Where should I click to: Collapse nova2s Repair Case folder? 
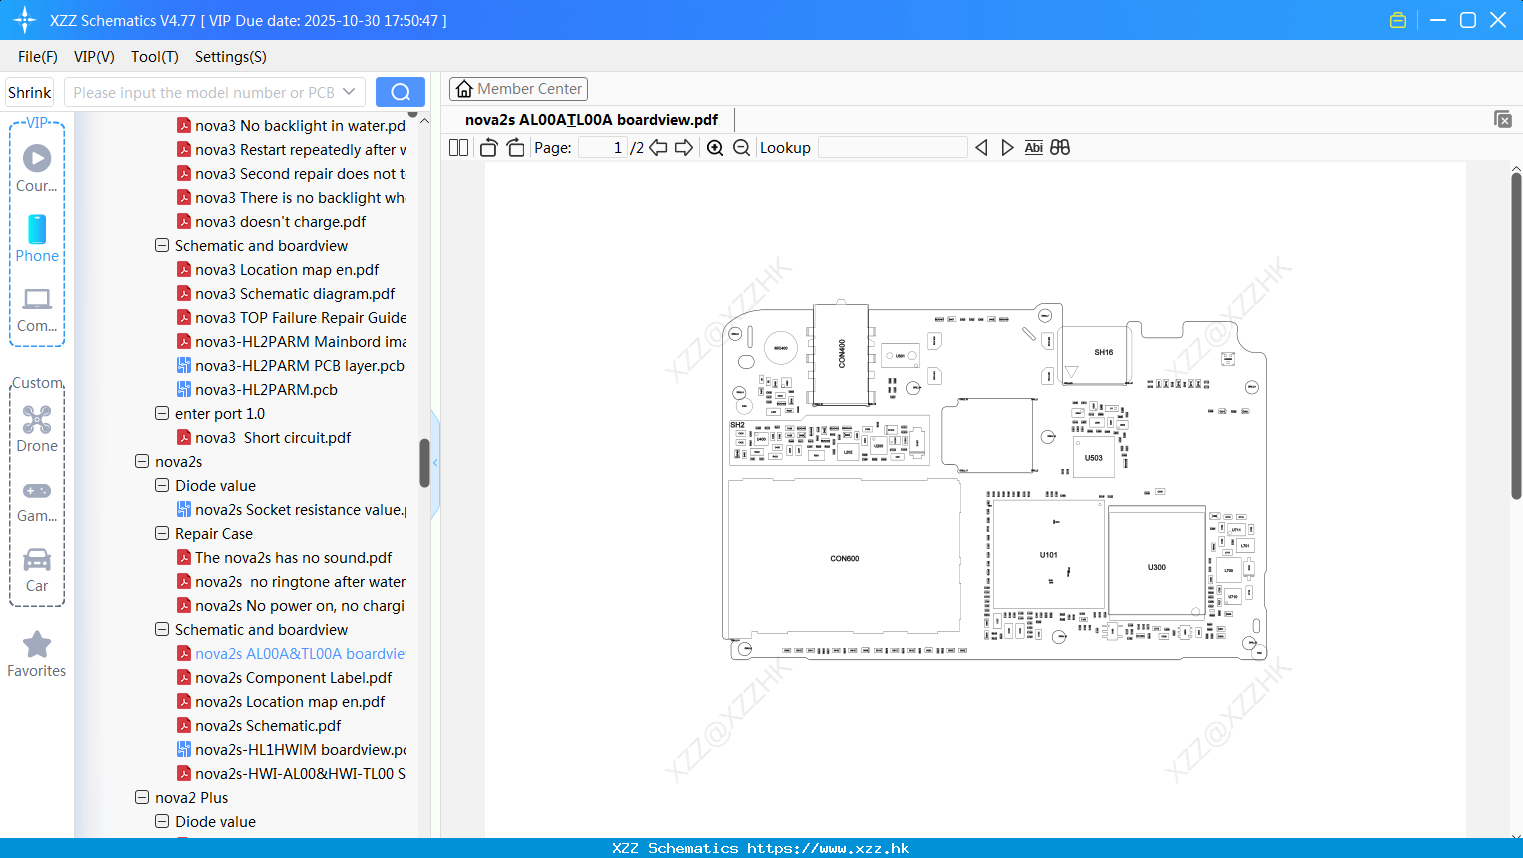(x=162, y=533)
